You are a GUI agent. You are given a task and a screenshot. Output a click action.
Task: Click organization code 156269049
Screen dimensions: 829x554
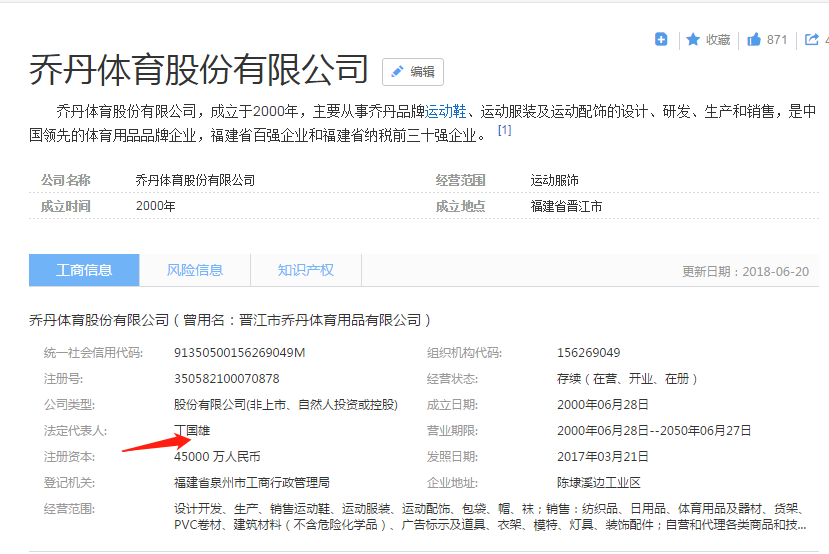click(x=588, y=353)
